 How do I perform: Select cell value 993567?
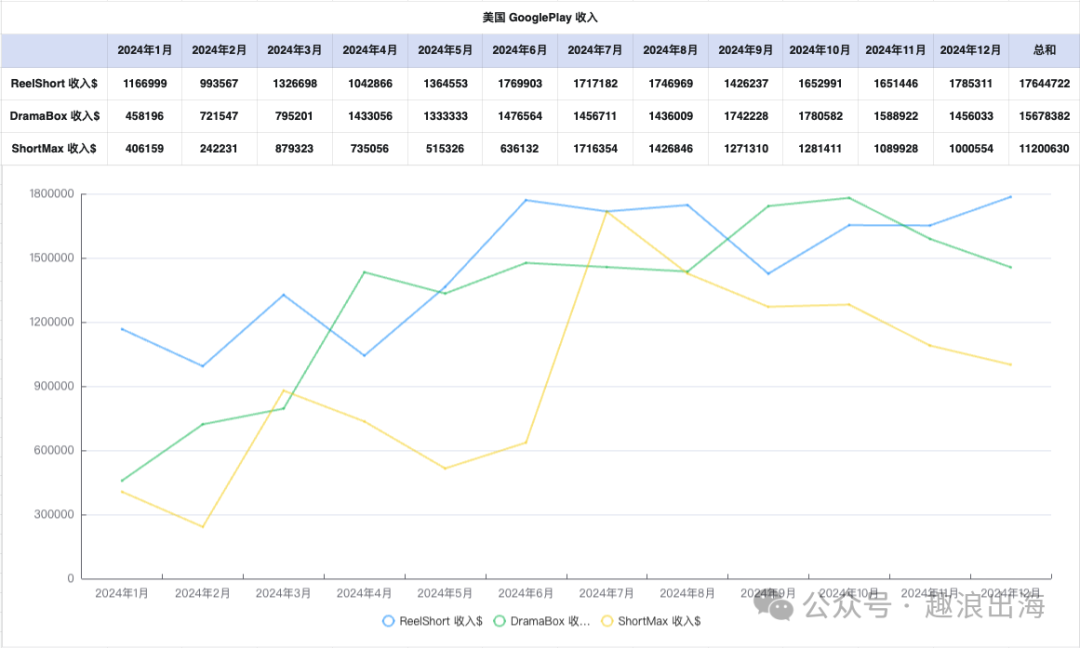point(219,83)
